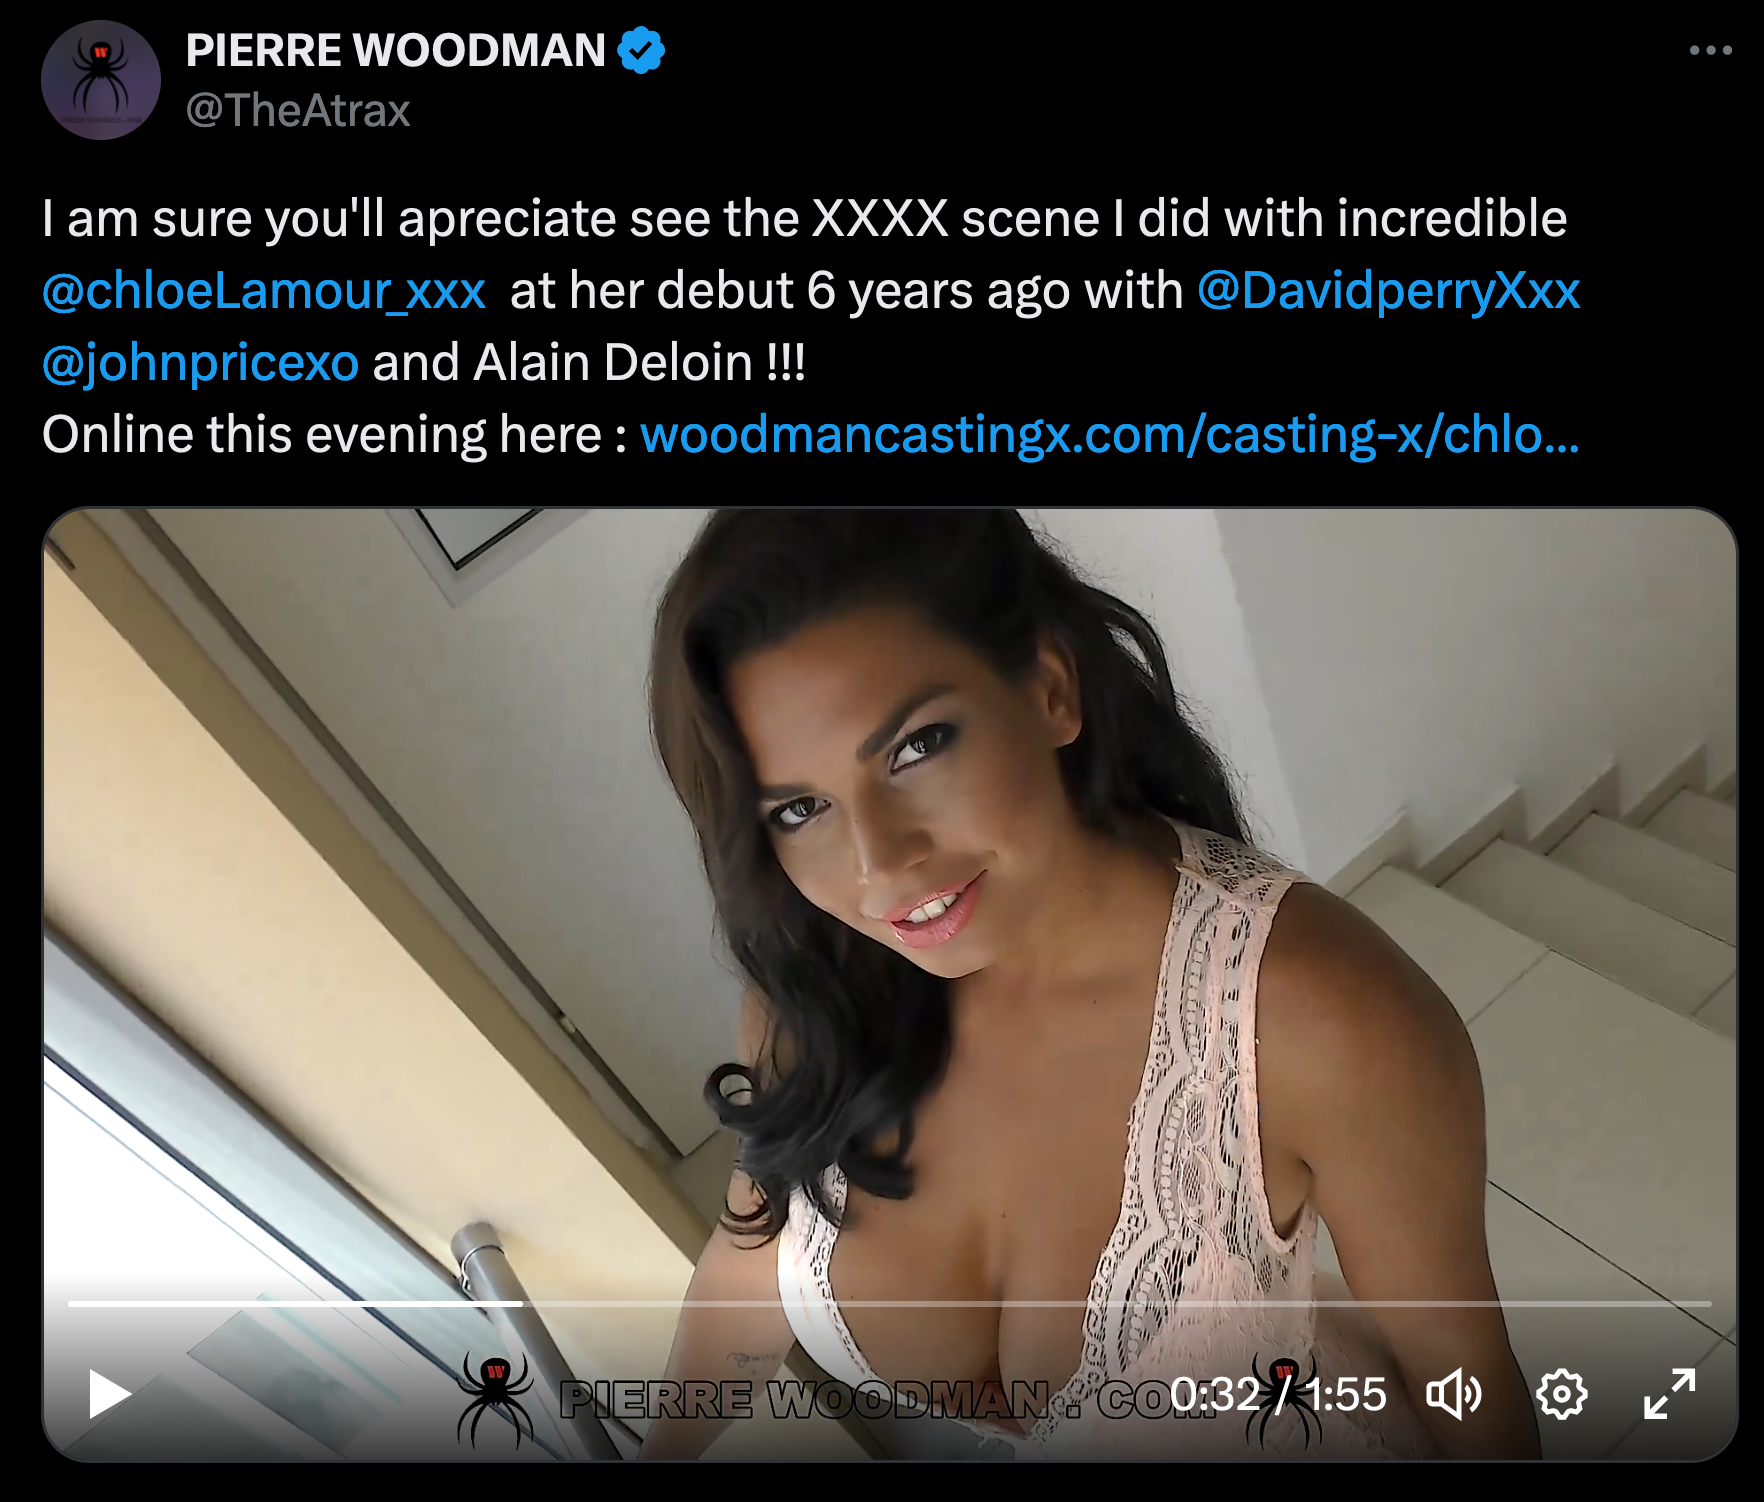
Task: Mute the video with the speaker icon
Action: pos(1453,1394)
